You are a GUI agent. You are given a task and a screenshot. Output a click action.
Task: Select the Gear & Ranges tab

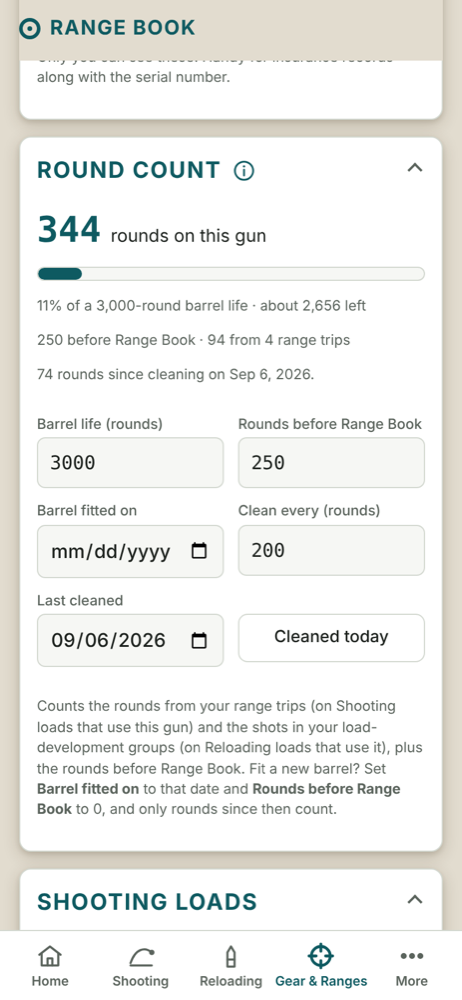coord(321,966)
